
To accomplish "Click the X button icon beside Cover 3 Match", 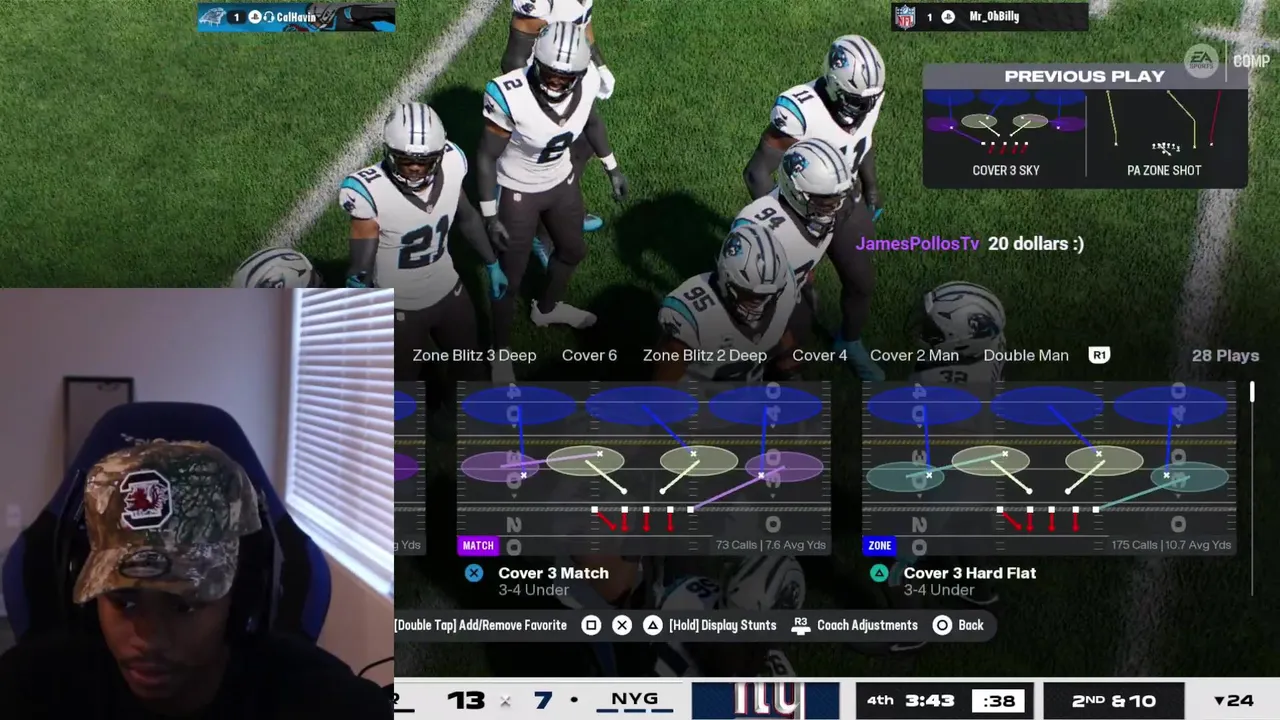I will click(x=474, y=573).
